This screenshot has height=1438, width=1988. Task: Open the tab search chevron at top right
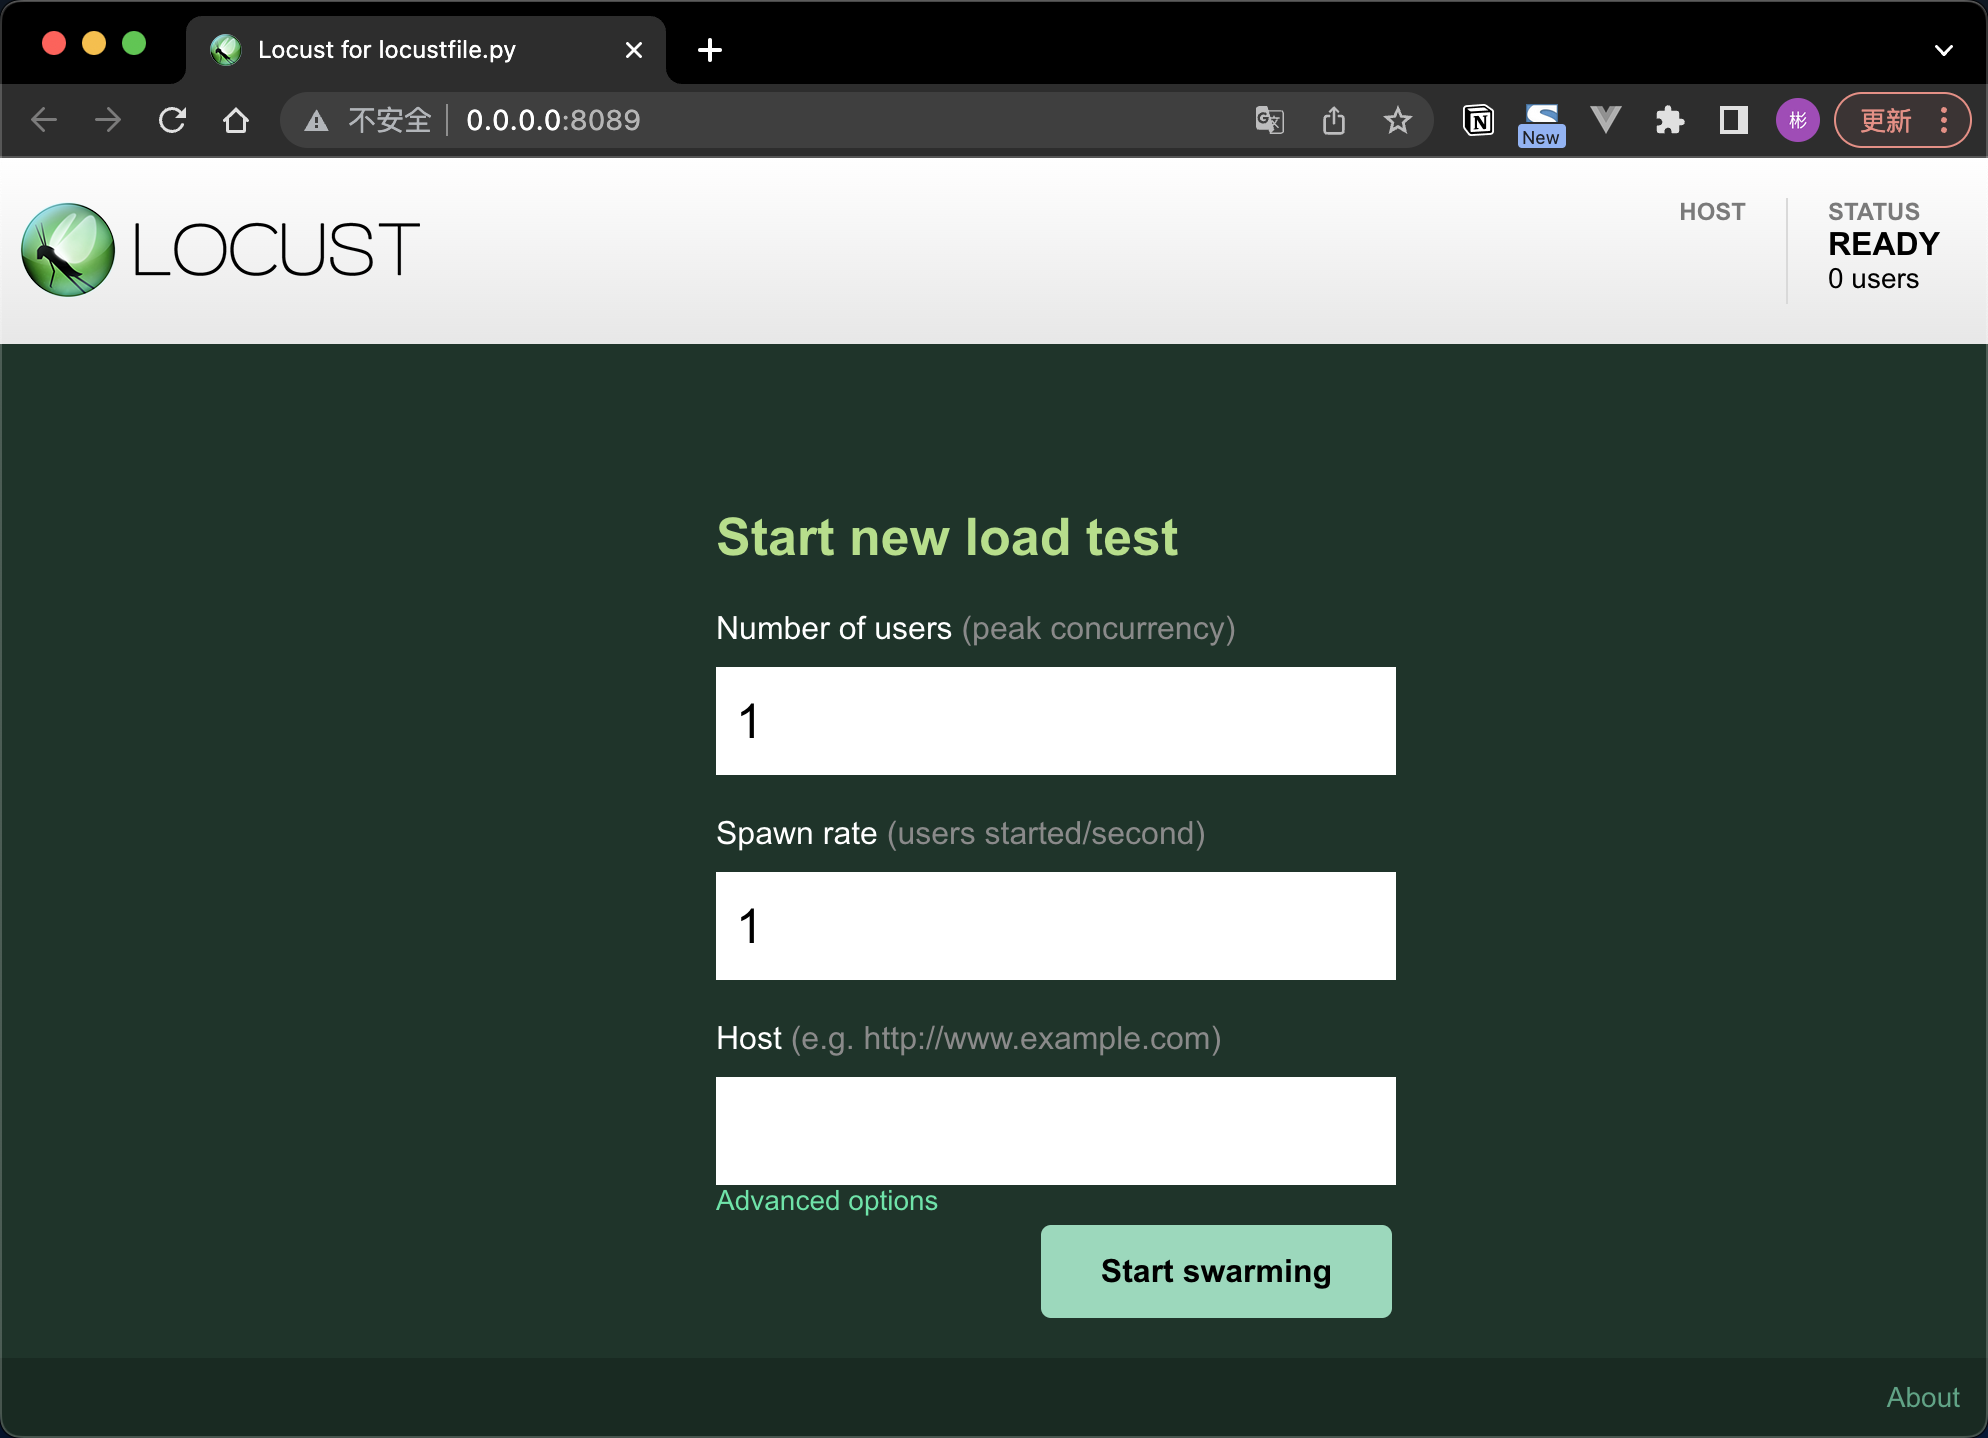coord(1943,49)
